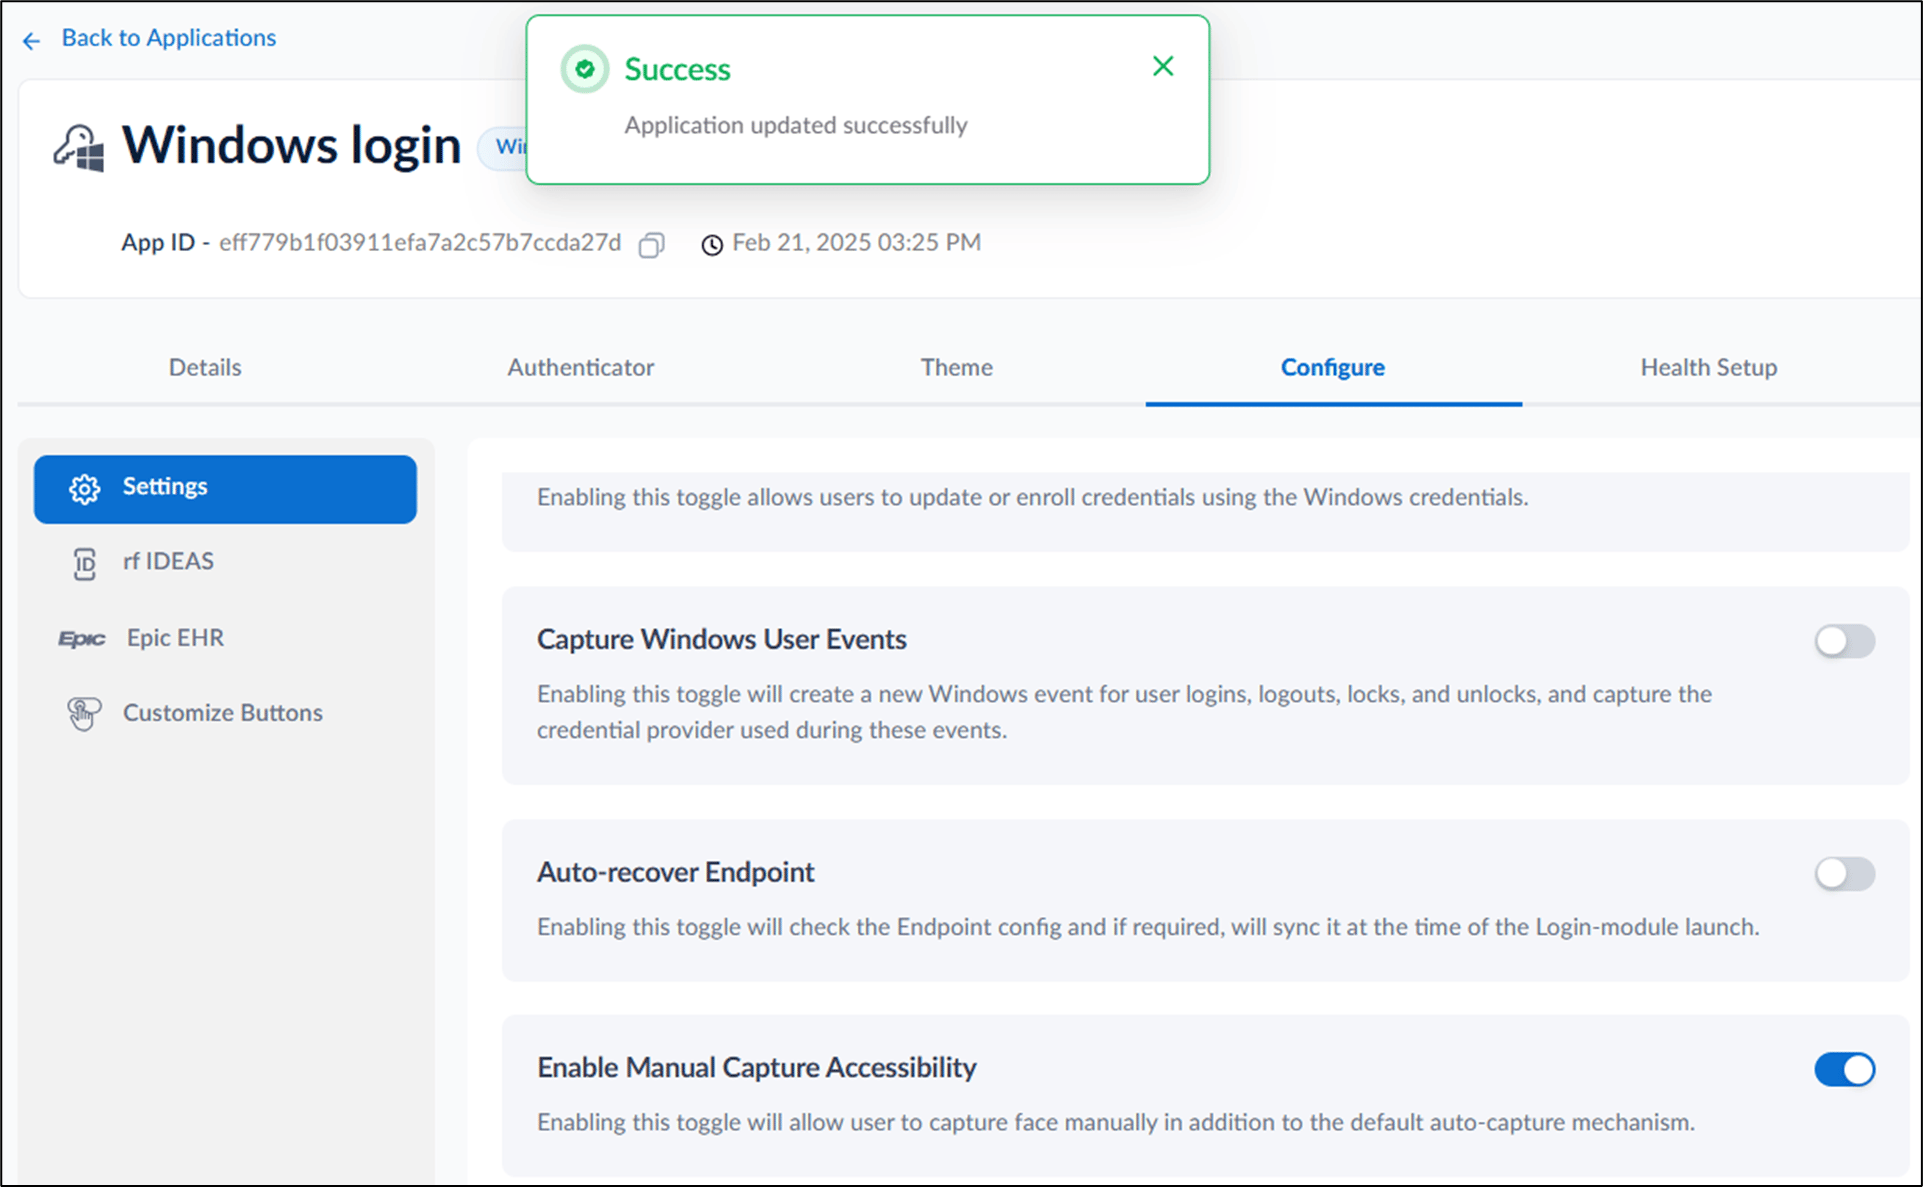Open the Authenticator tab

[581, 367]
